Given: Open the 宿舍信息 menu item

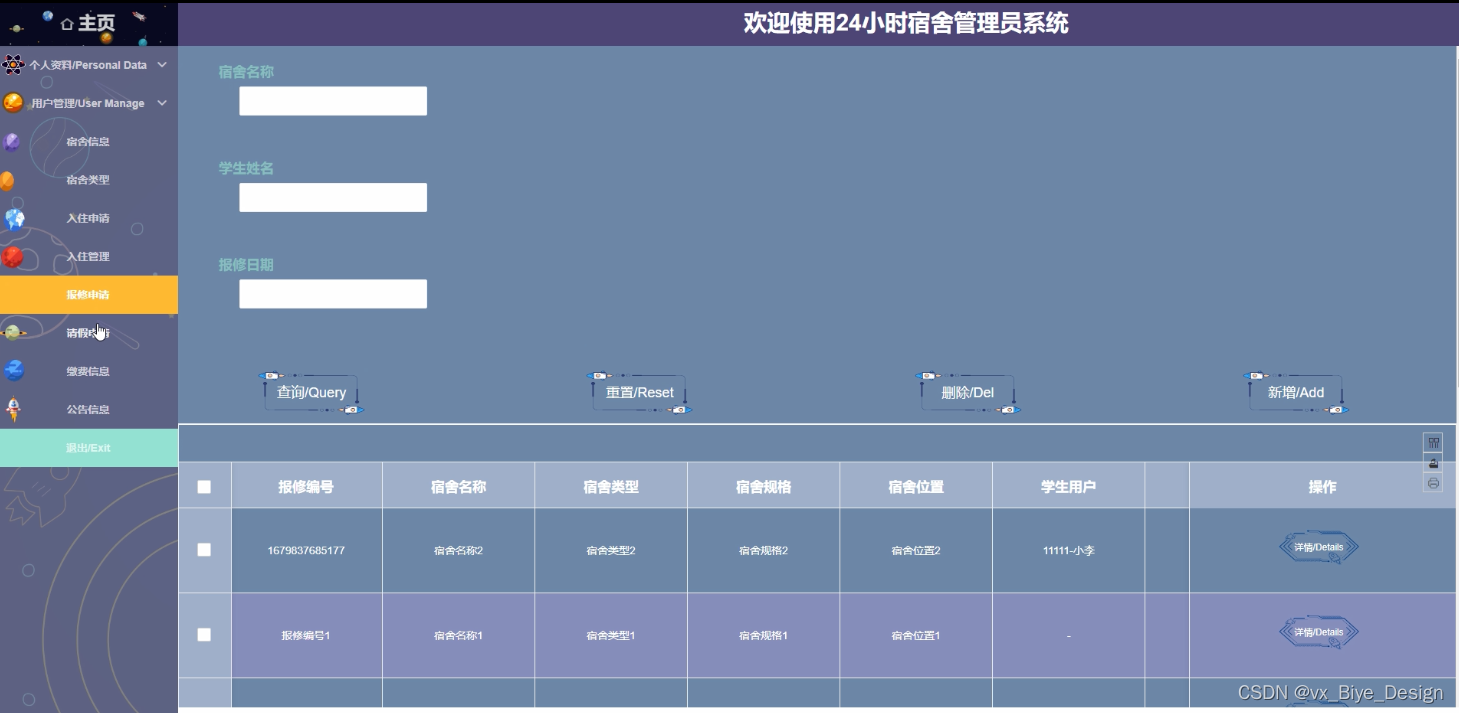Looking at the screenshot, I should (x=88, y=142).
